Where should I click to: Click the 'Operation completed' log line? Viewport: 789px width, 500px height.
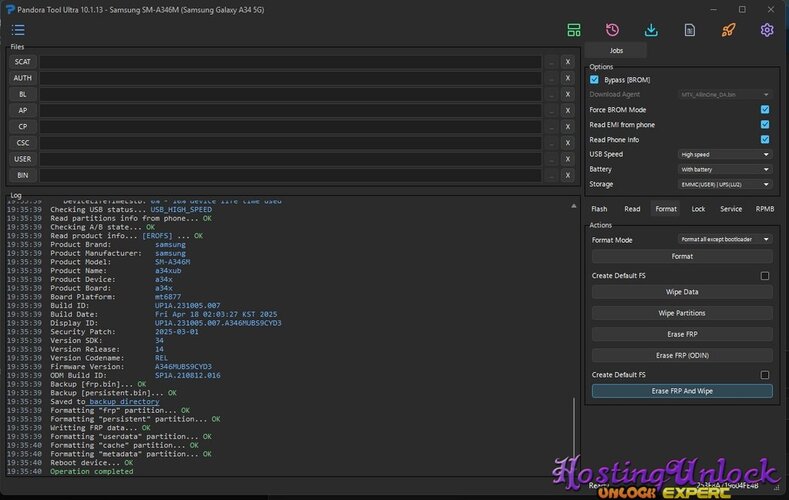(92, 471)
